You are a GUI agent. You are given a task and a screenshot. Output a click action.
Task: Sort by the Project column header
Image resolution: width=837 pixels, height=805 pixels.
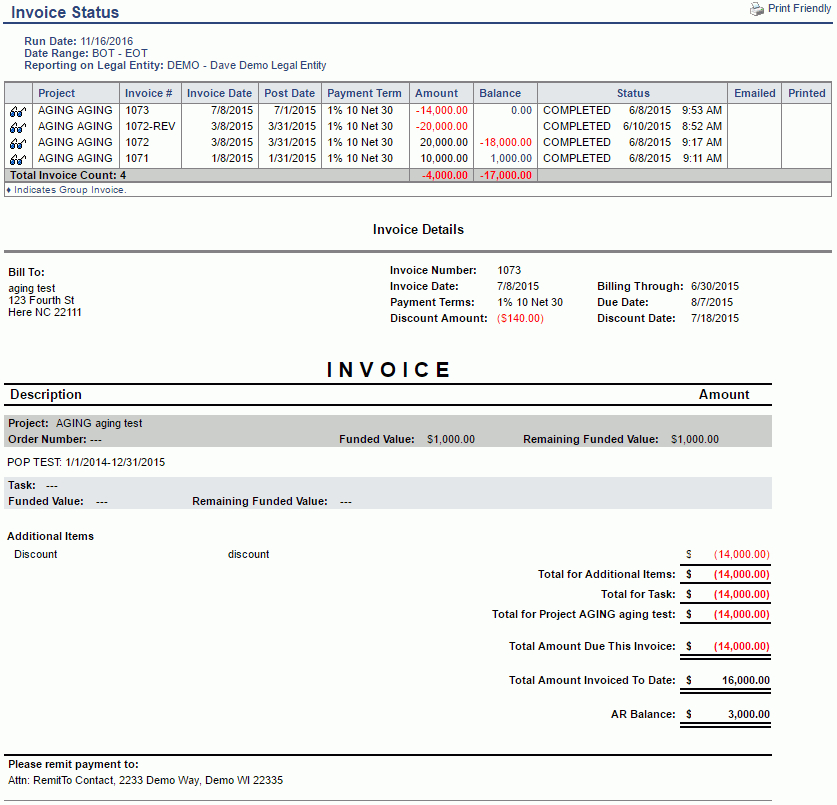tap(56, 93)
